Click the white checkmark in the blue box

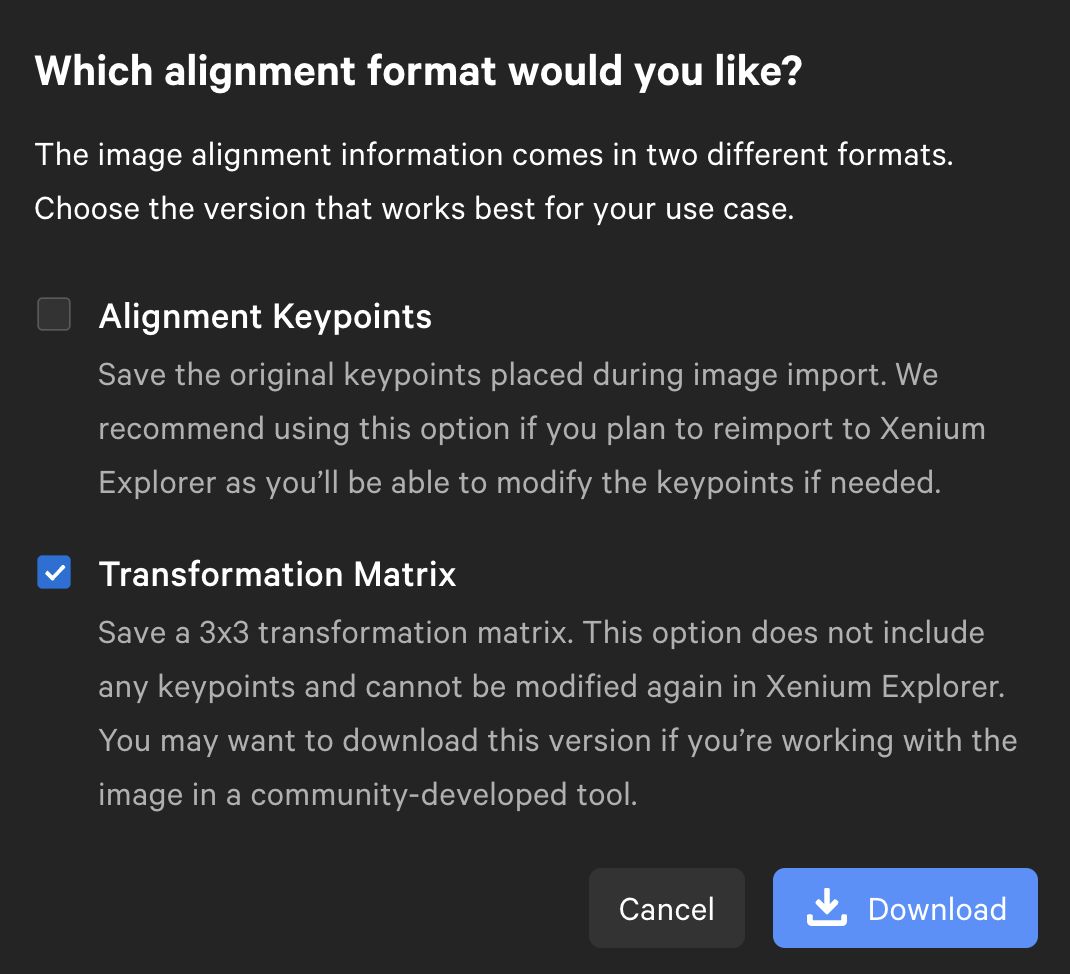(54, 573)
